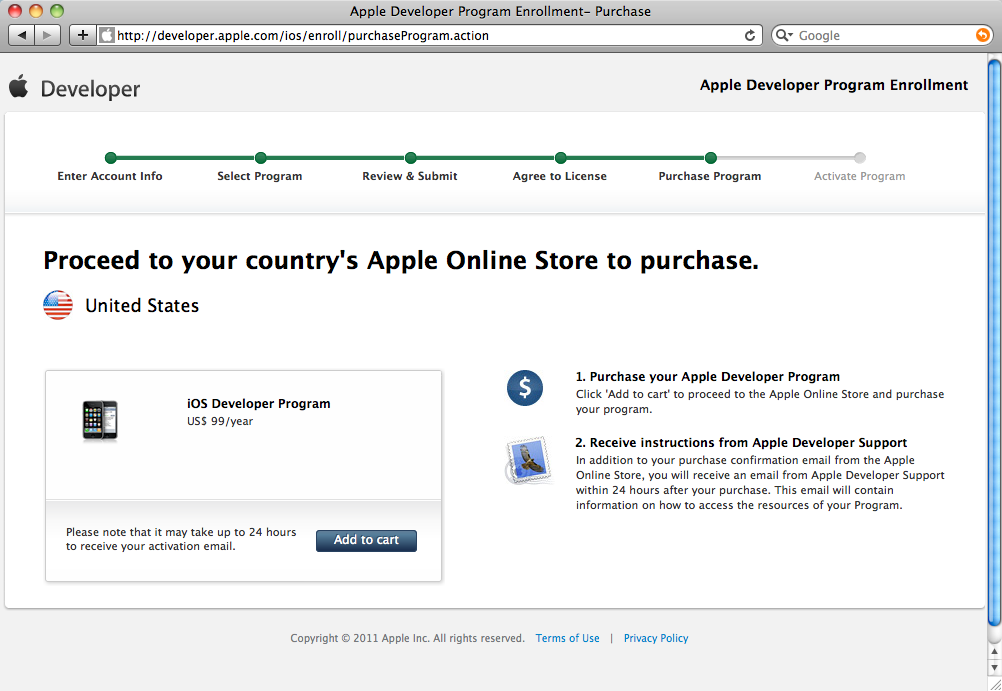Click the green zoom window button
Image resolution: width=1002 pixels, height=691 pixels.
[57, 11]
